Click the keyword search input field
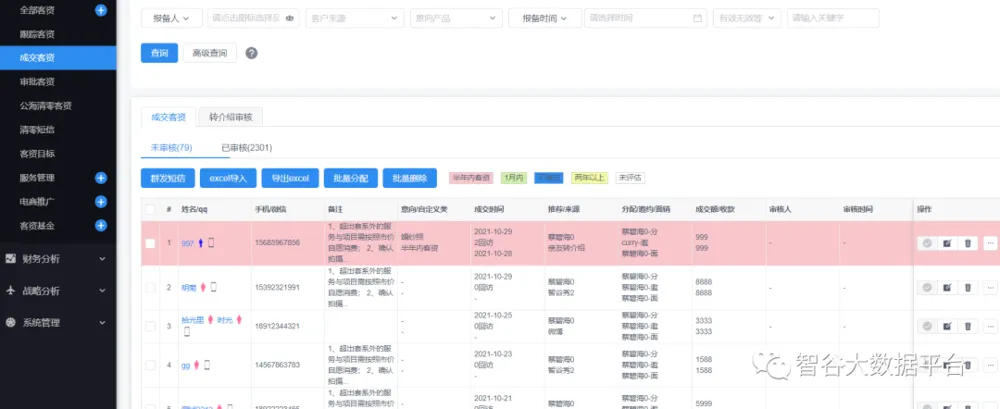 coord(833,18)
